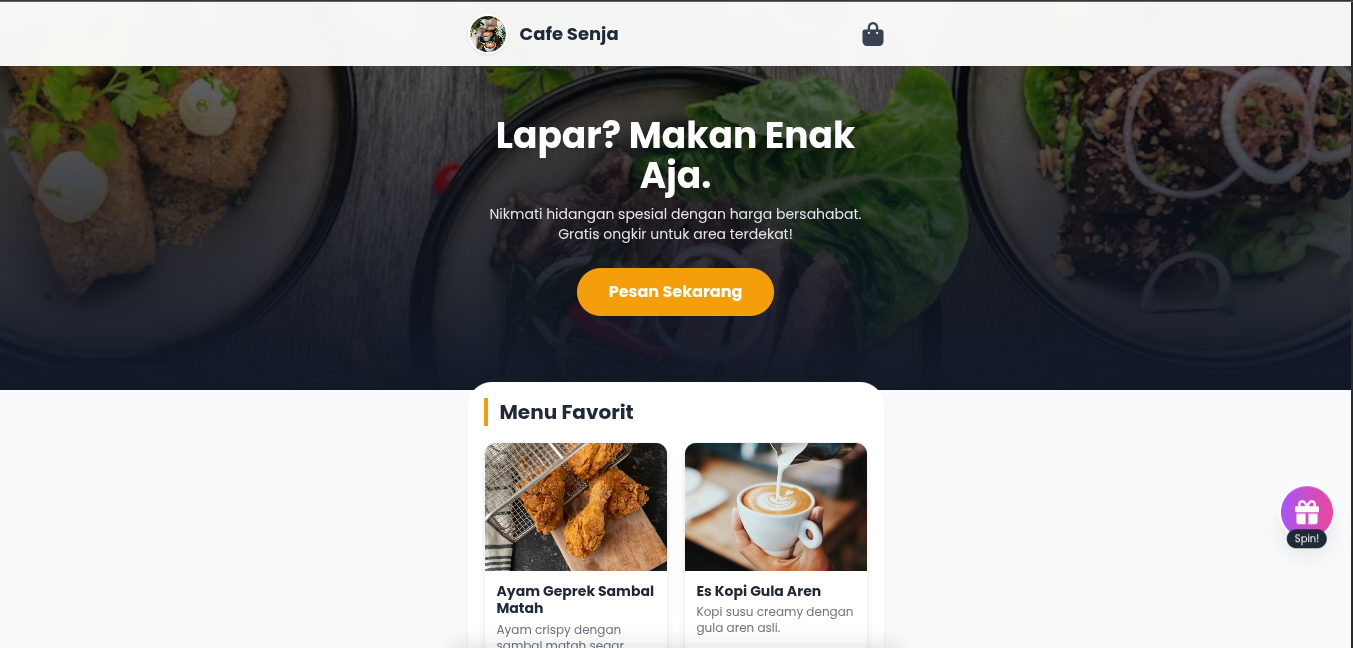Select the Es Kopi Gula Aren title

[759, 591]
